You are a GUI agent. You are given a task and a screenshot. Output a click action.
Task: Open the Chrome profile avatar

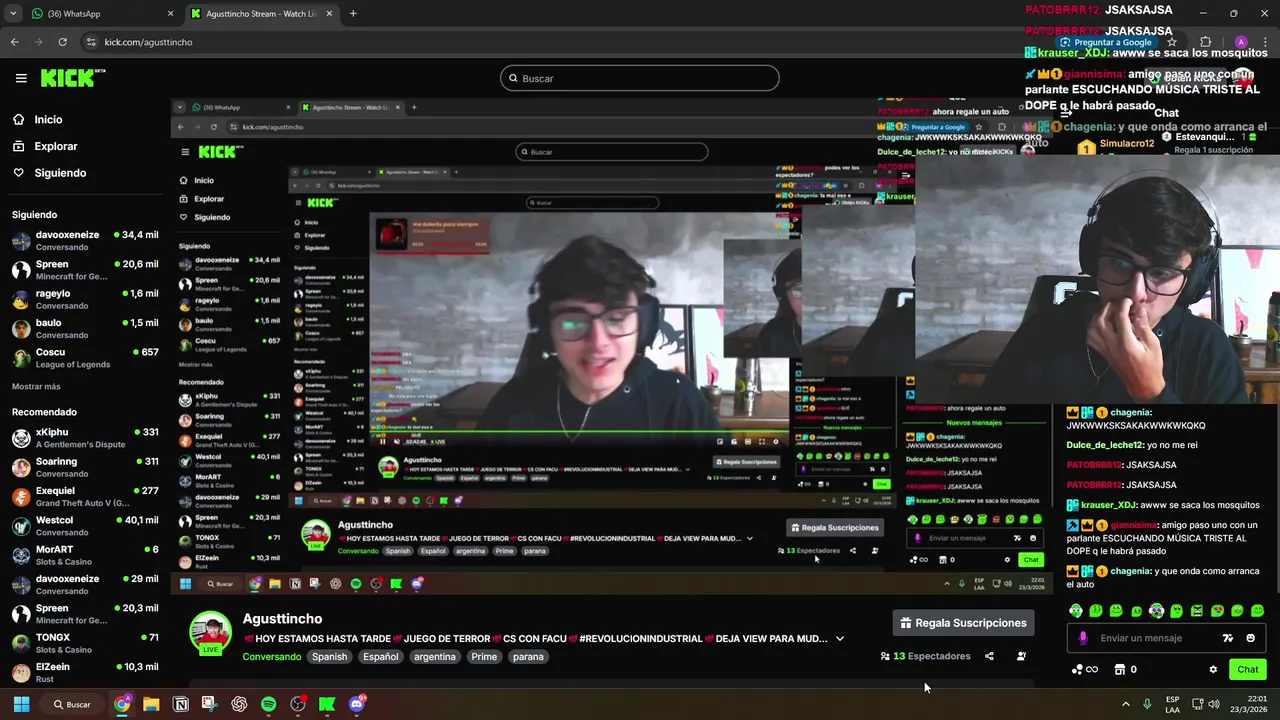pos(1241,42)
